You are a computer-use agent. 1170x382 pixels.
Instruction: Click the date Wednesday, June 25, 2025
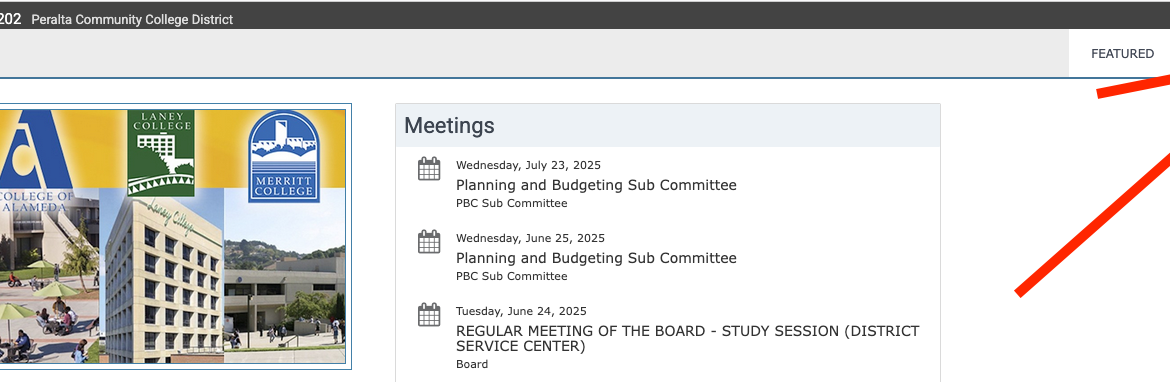(531, 239)
